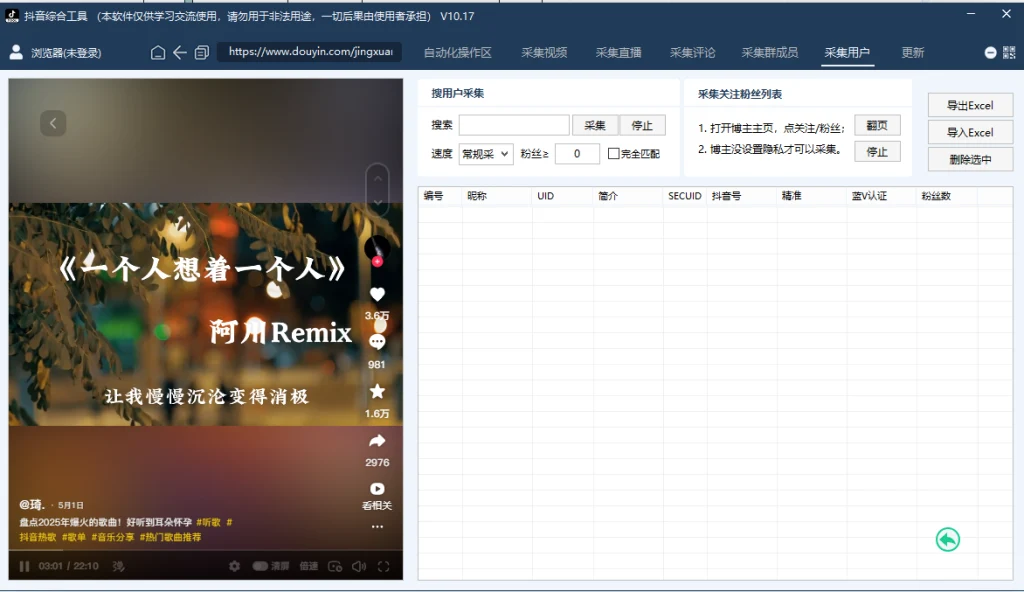Click next video down chevron

click(x=377, y=203)
